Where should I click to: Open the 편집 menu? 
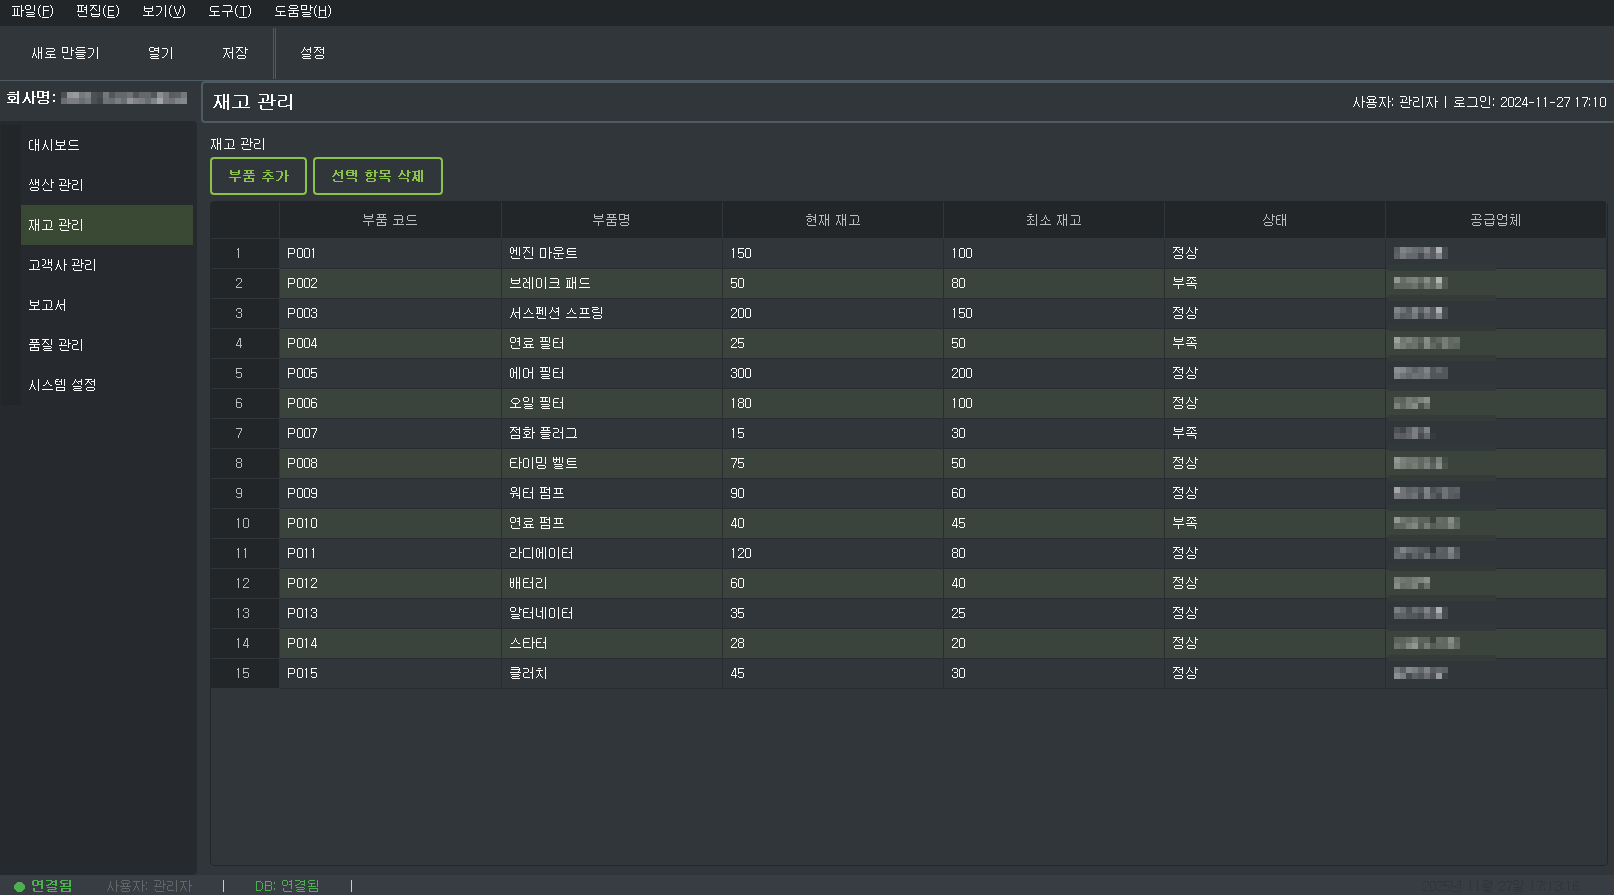click(97, 11)
